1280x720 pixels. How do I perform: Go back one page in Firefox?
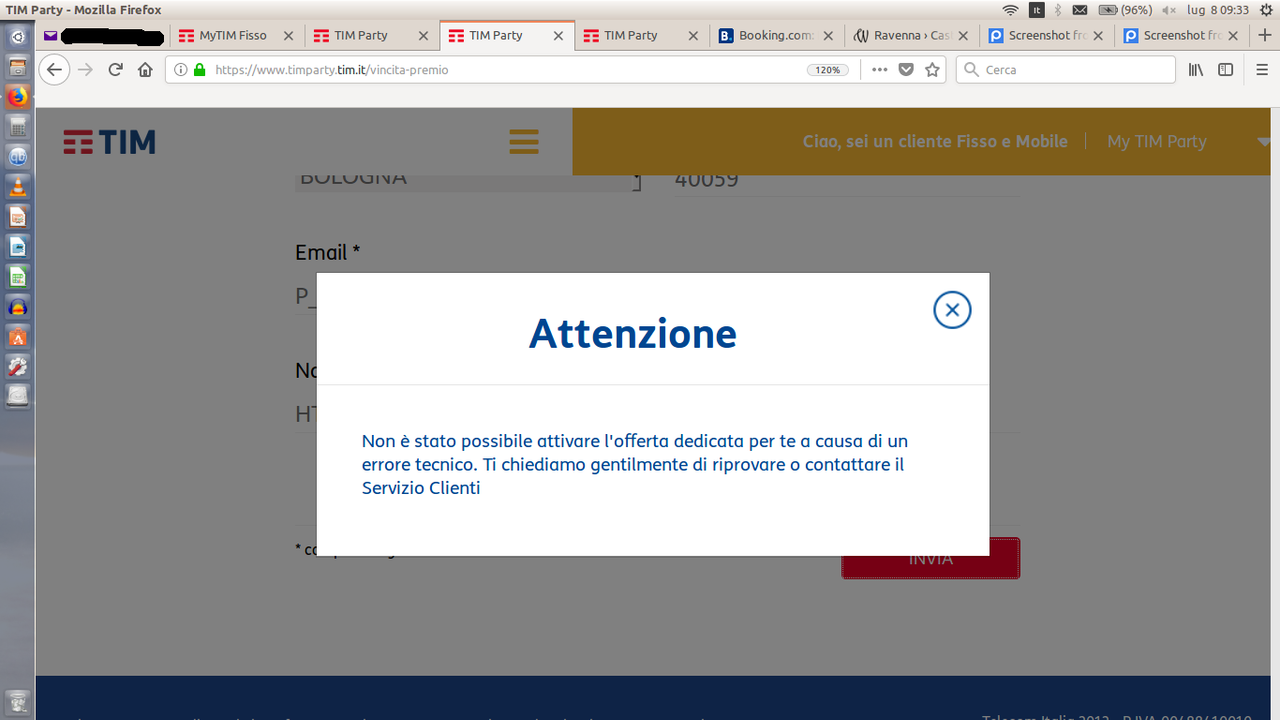54,70
